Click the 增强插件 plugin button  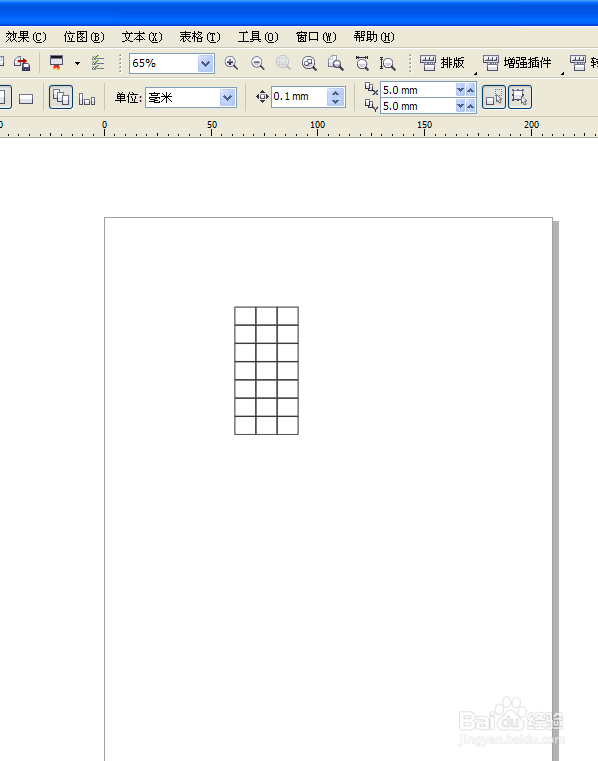coord(517,63)
